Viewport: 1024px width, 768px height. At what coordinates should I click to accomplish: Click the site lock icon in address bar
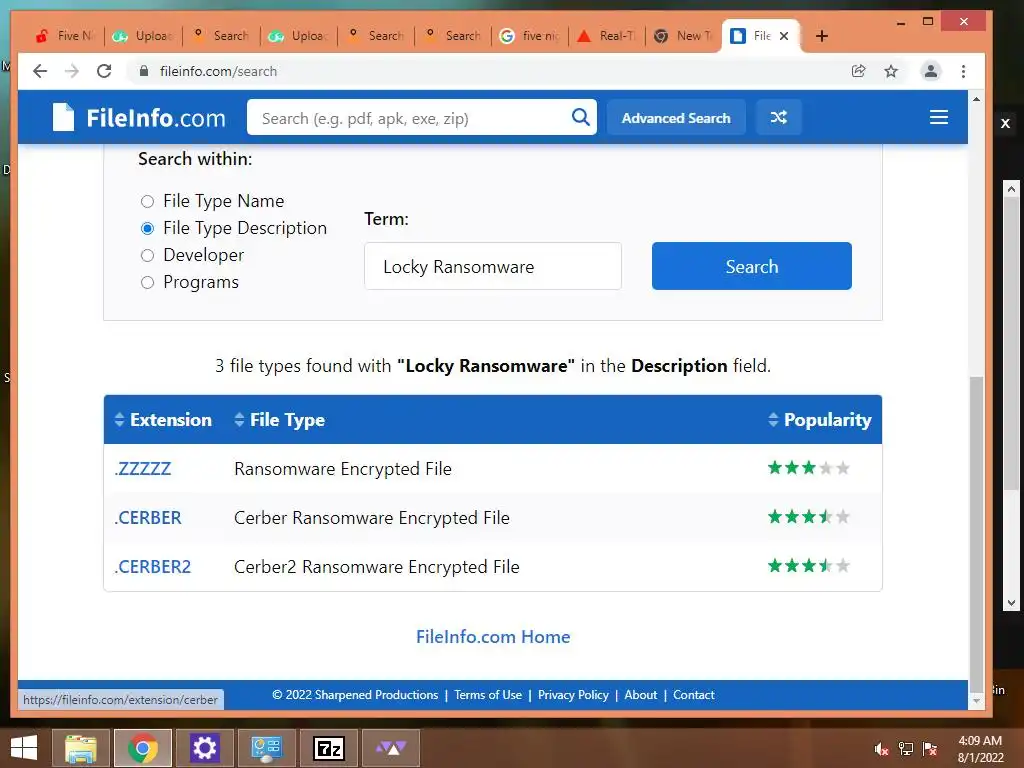144,71
